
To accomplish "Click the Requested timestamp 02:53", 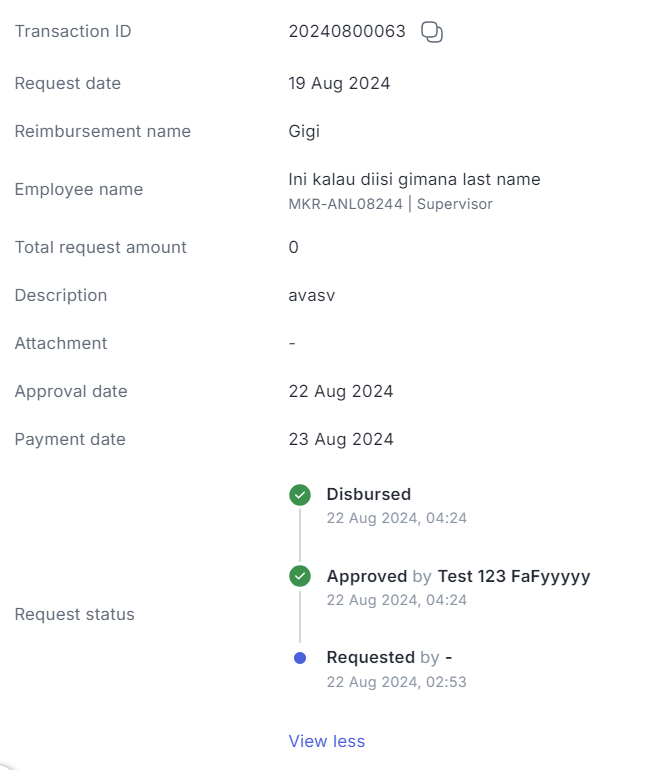I will pos(397,682).
